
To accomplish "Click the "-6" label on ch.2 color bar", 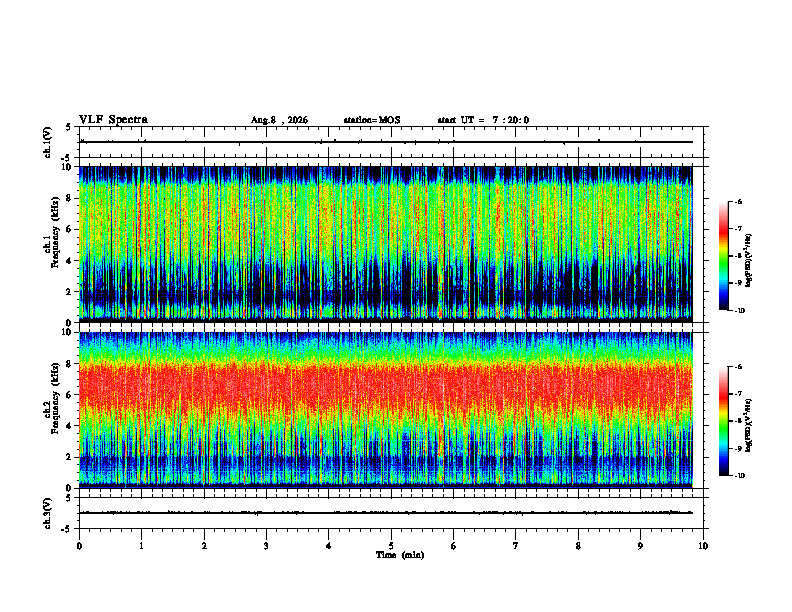I will click(x=738, y=367).
